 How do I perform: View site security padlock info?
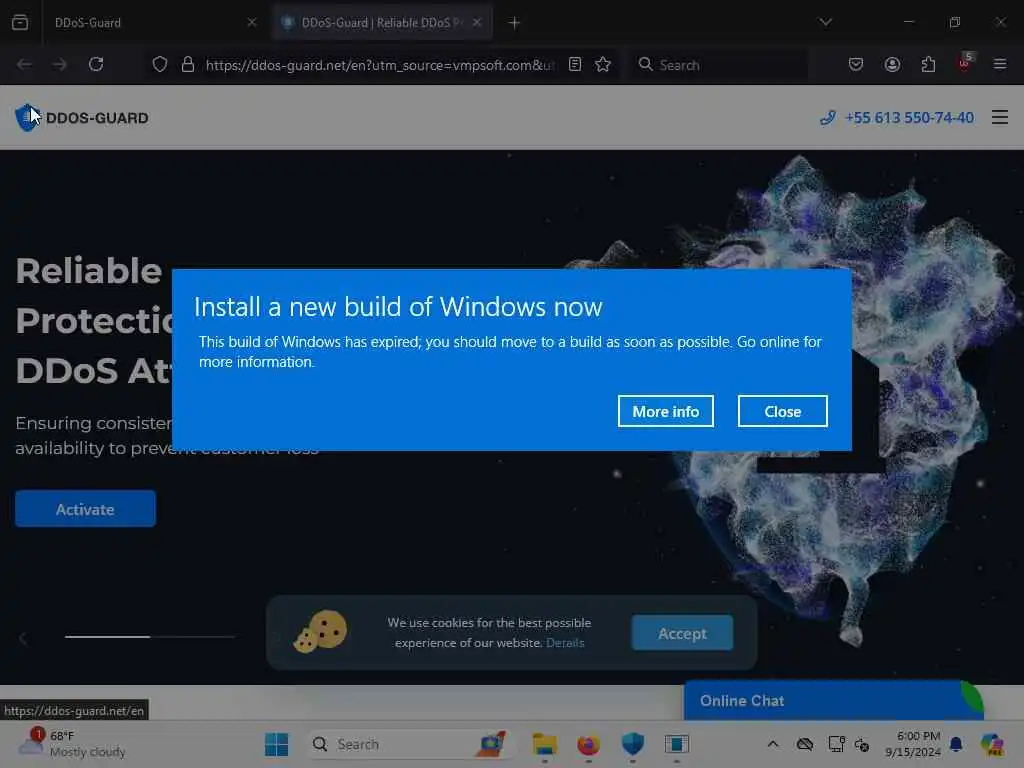pos(188,64)
